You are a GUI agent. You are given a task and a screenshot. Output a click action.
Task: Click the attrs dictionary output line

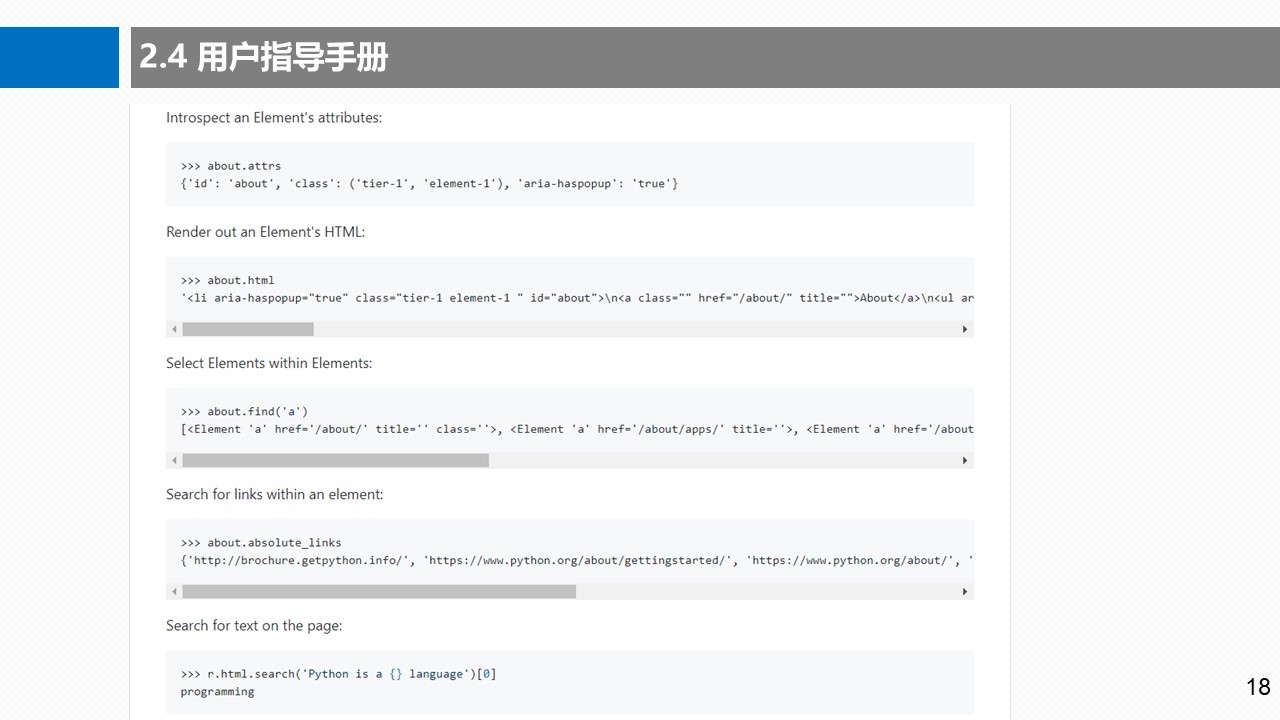tap(429, 184)
